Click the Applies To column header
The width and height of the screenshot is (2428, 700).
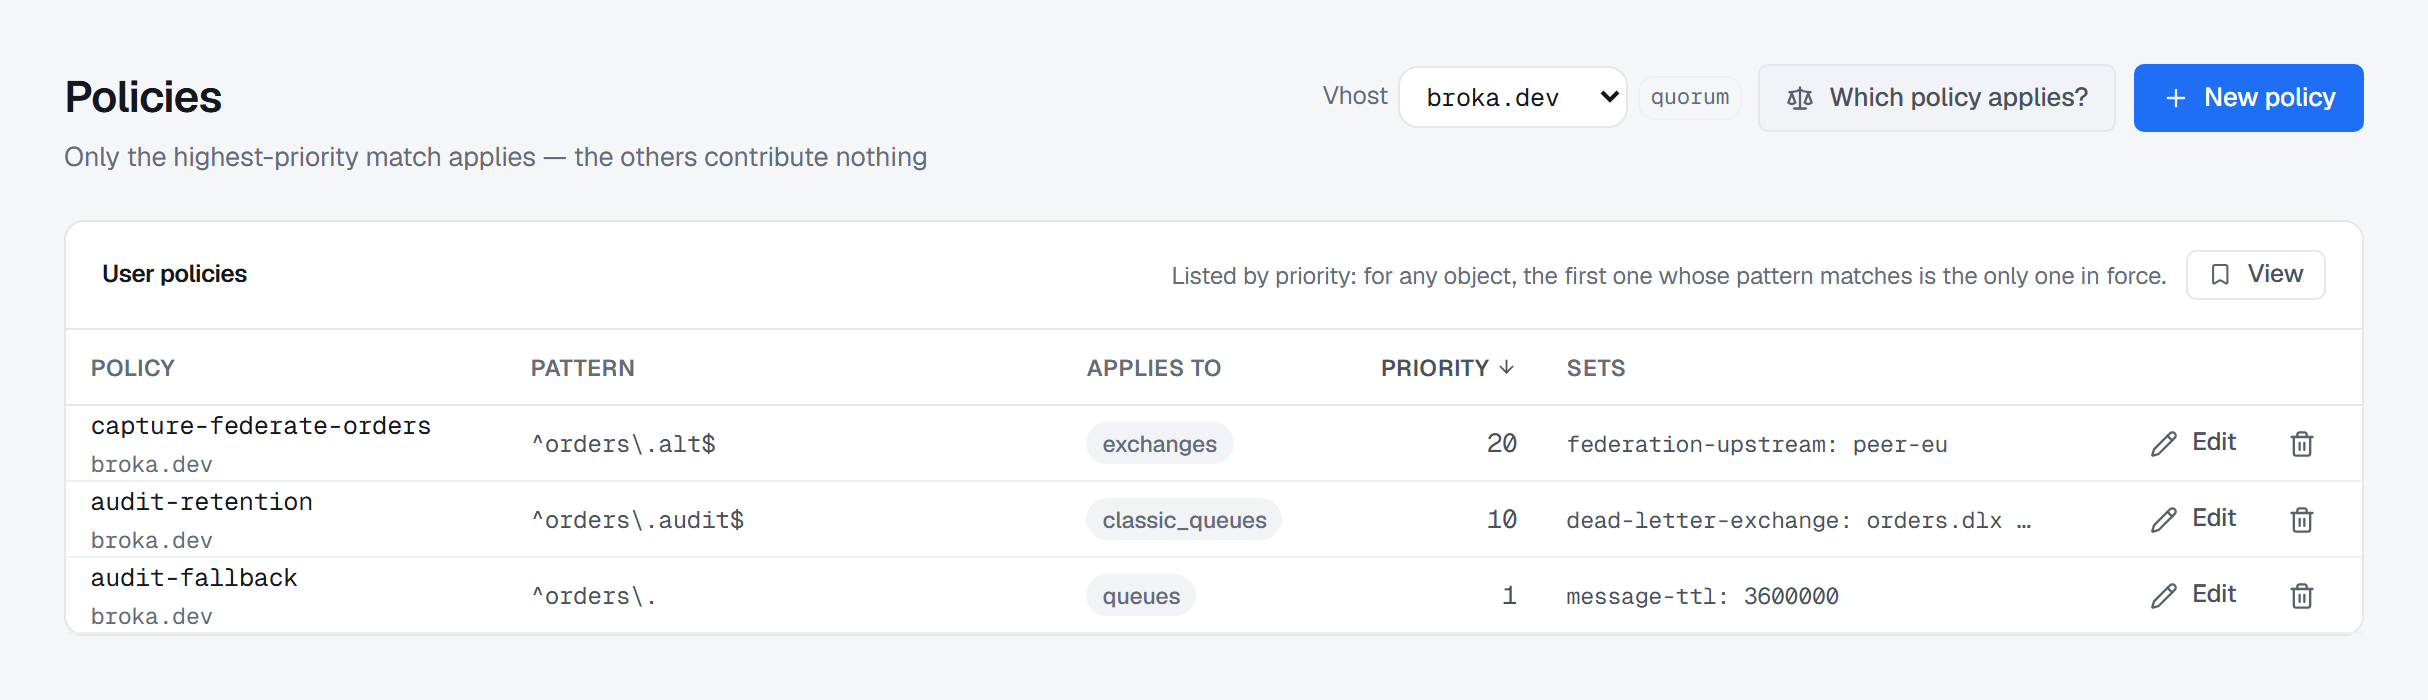coord(1154,368)
